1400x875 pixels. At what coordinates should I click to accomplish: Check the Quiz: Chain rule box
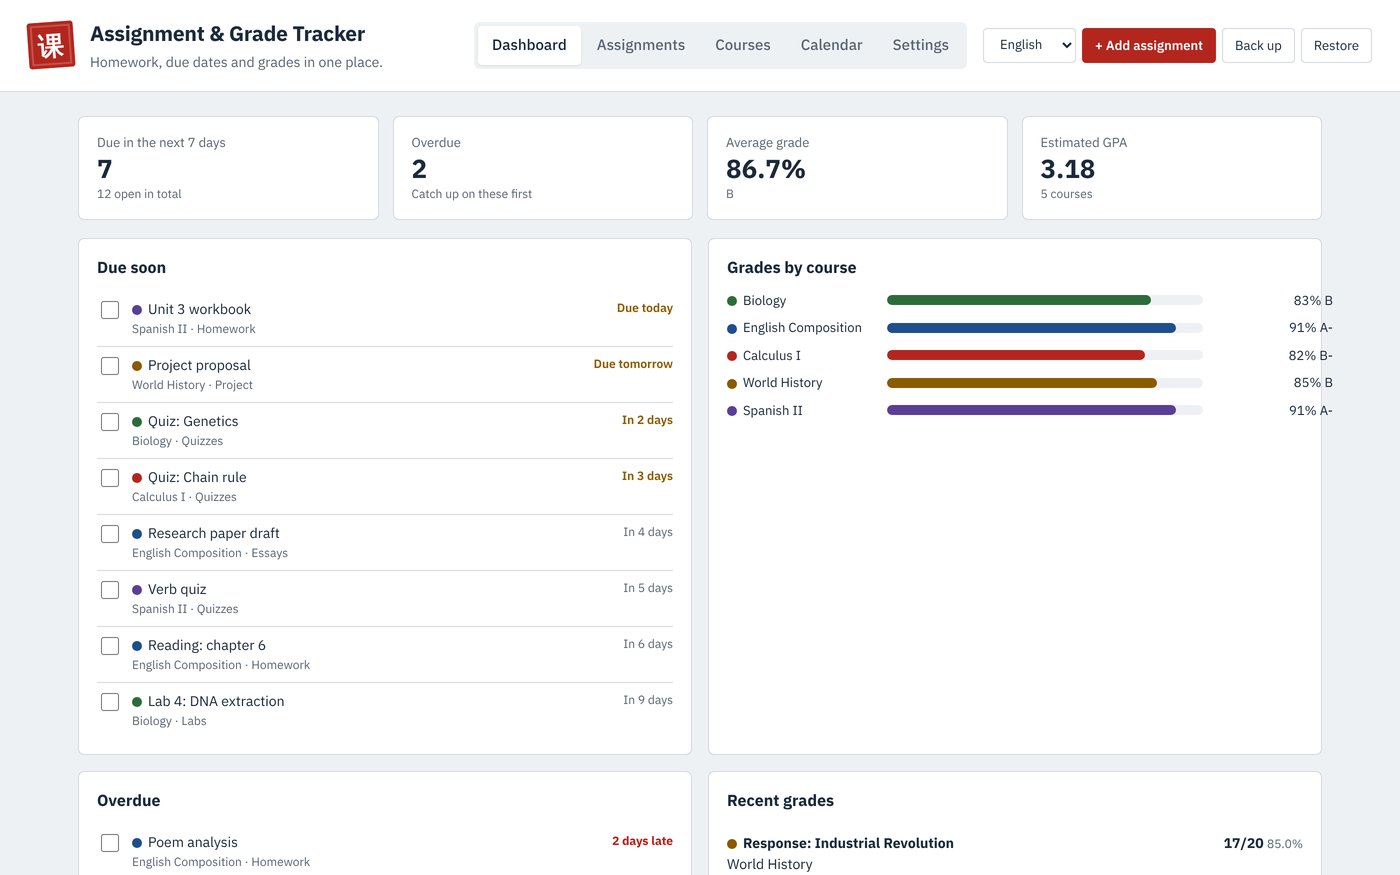pos(110,478)
